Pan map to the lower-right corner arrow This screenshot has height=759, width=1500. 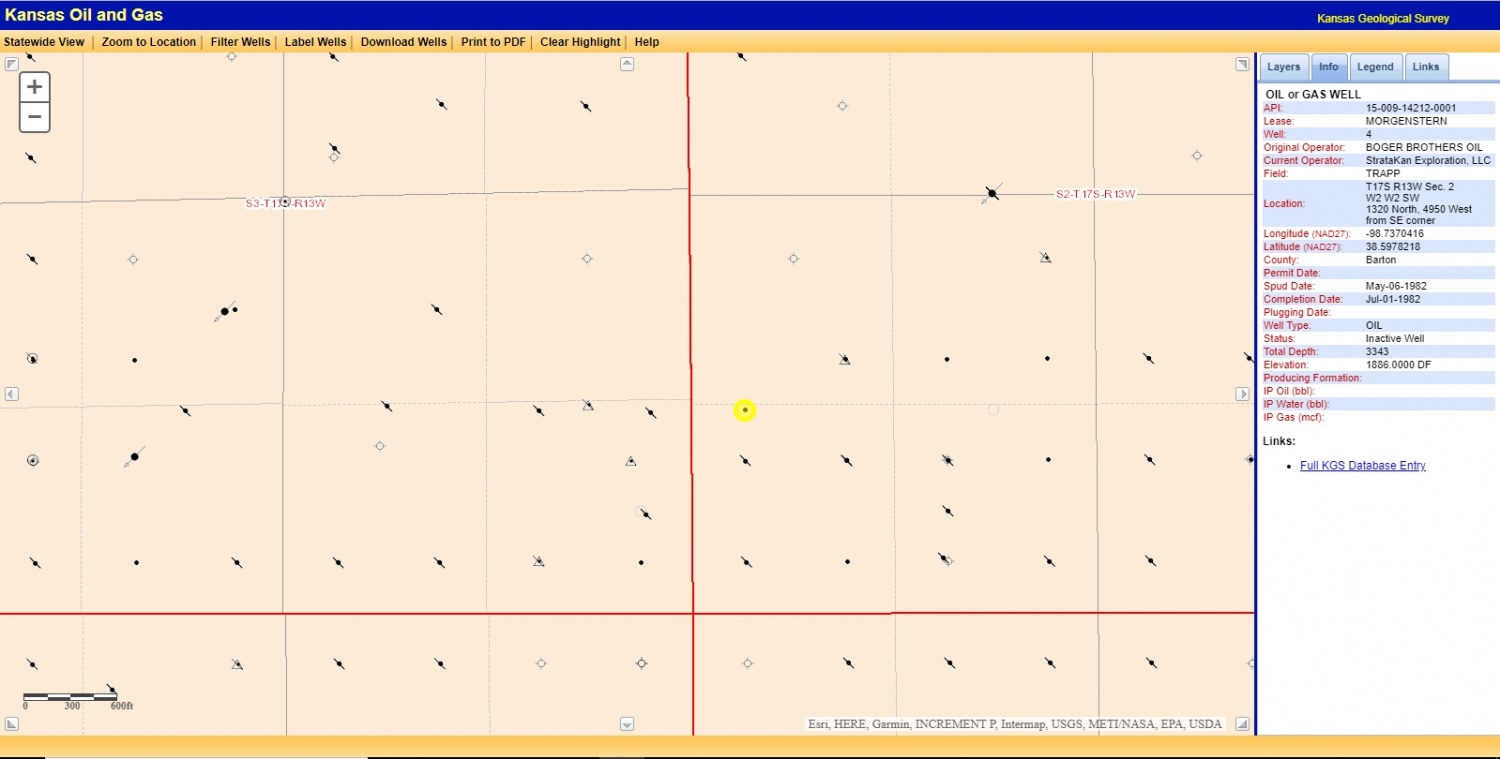pyautogui.click(x=1242, y=724)
